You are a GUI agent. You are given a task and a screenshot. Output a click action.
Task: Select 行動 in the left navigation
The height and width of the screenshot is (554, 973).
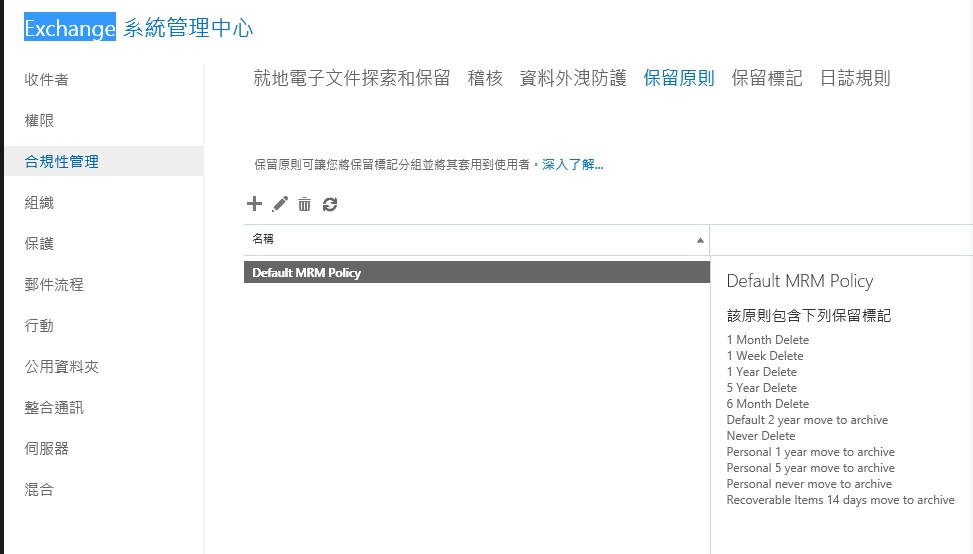point(39,325)
